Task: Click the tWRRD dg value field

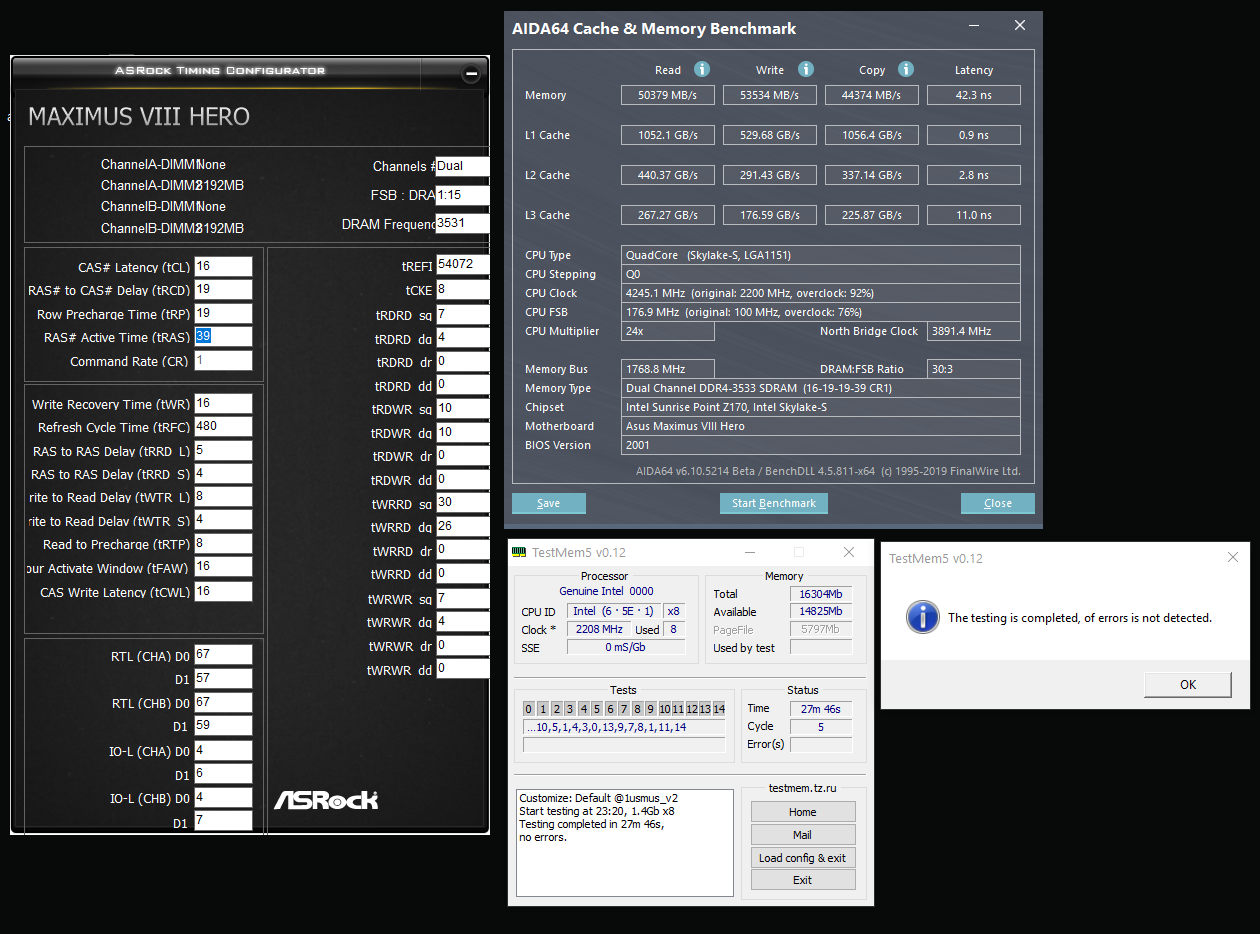Action: (463, 526)
